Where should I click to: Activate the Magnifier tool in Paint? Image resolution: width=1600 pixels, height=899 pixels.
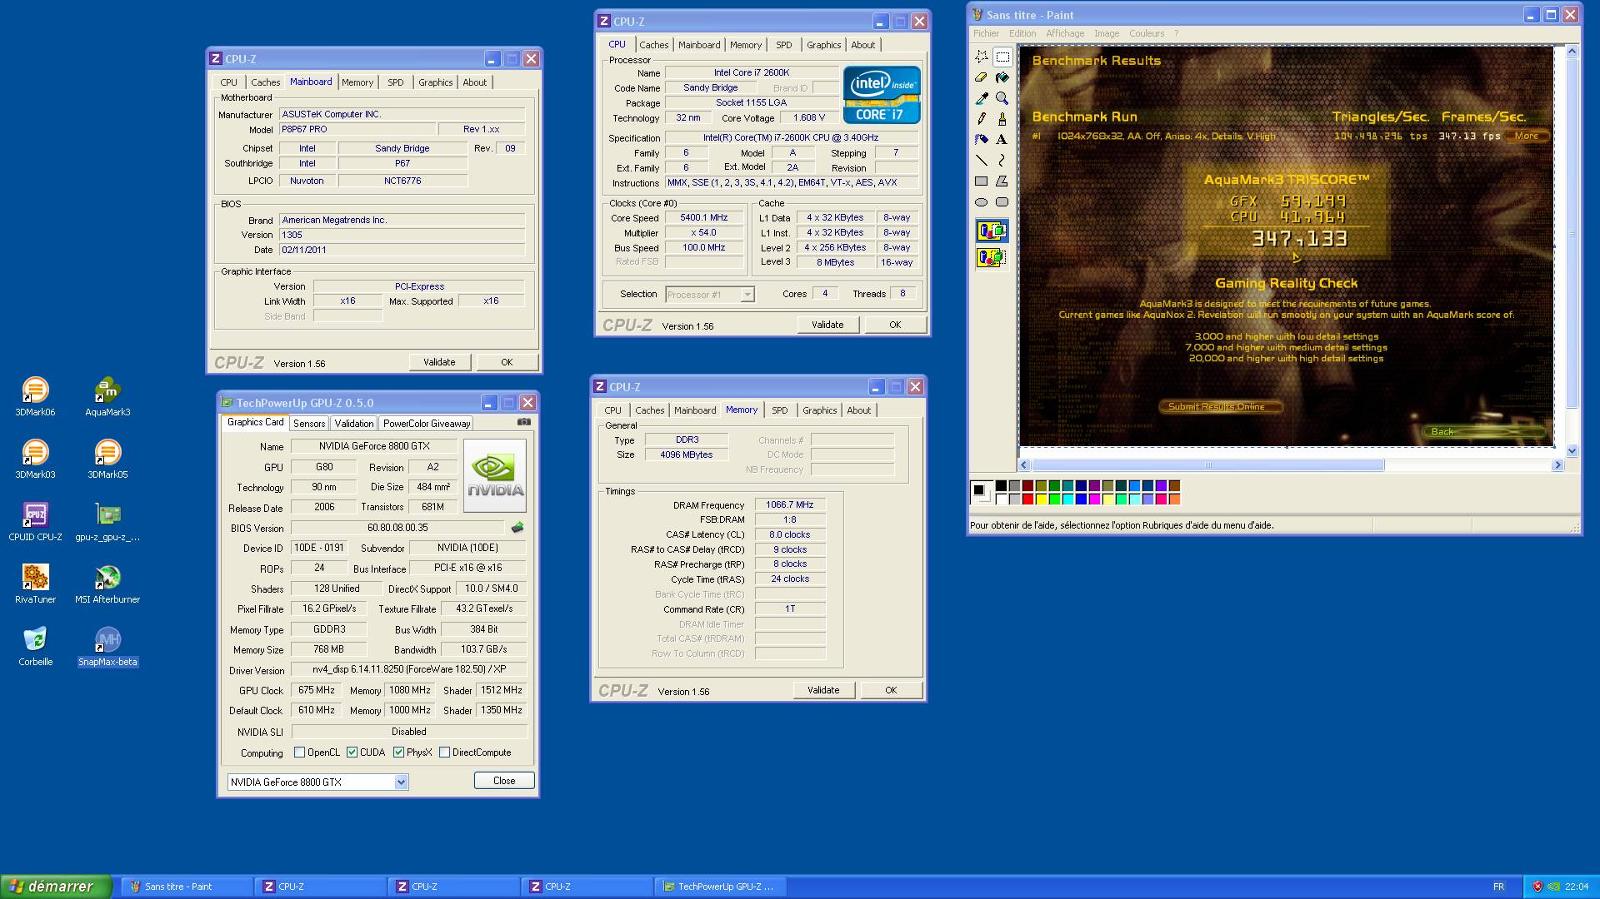pos(1002,98)
